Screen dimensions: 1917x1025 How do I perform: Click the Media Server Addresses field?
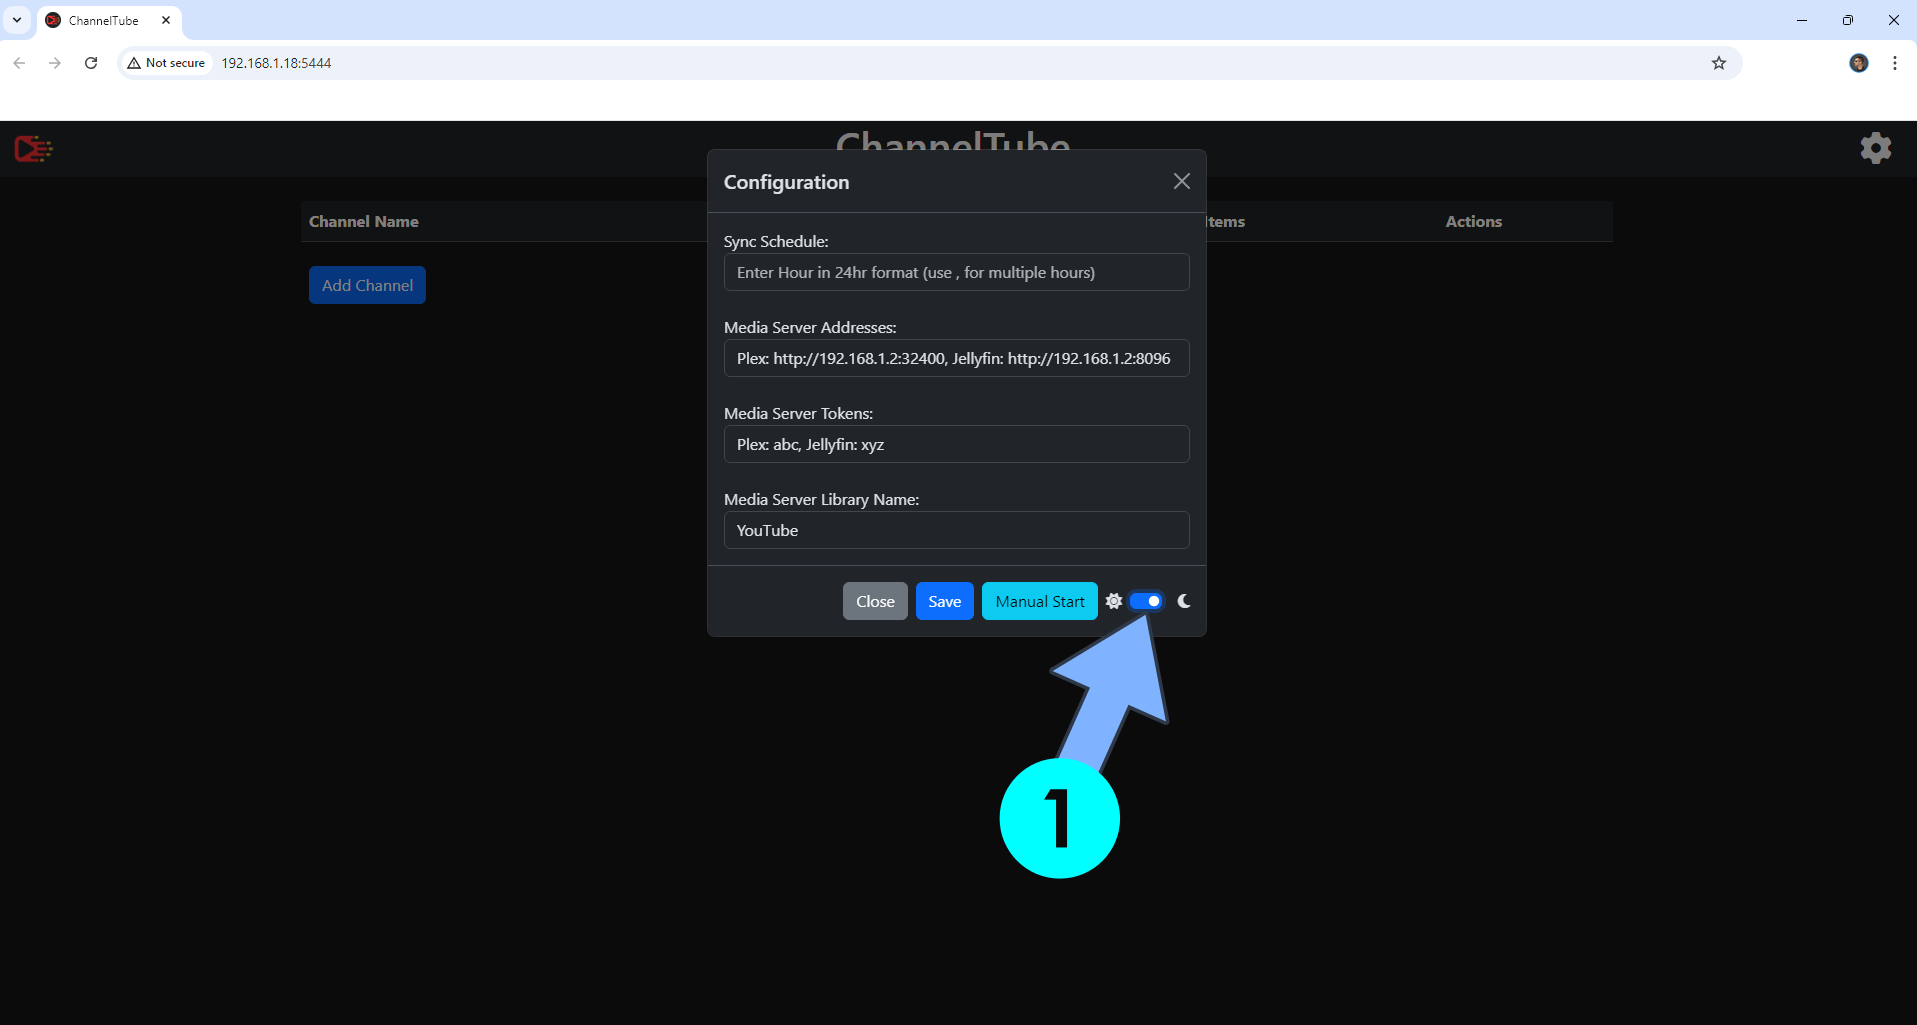[957, 358]
